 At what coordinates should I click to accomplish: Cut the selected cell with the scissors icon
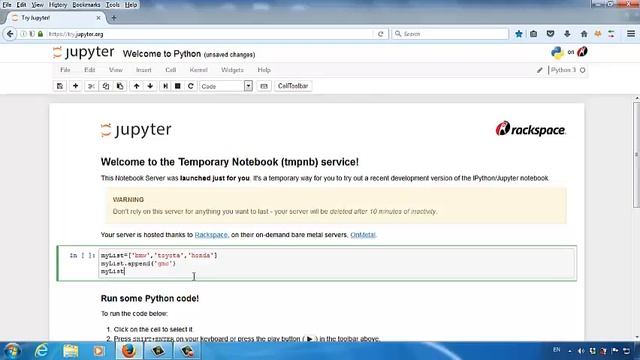(91, 86)
